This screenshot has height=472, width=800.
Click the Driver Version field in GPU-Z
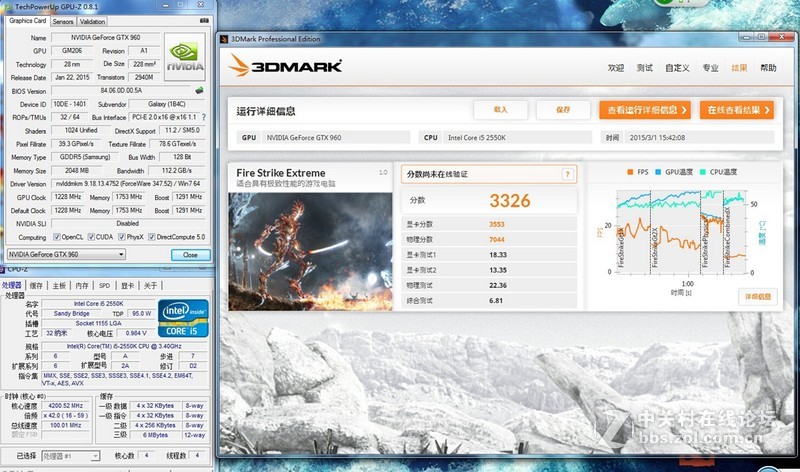click(x=128, y=184)
